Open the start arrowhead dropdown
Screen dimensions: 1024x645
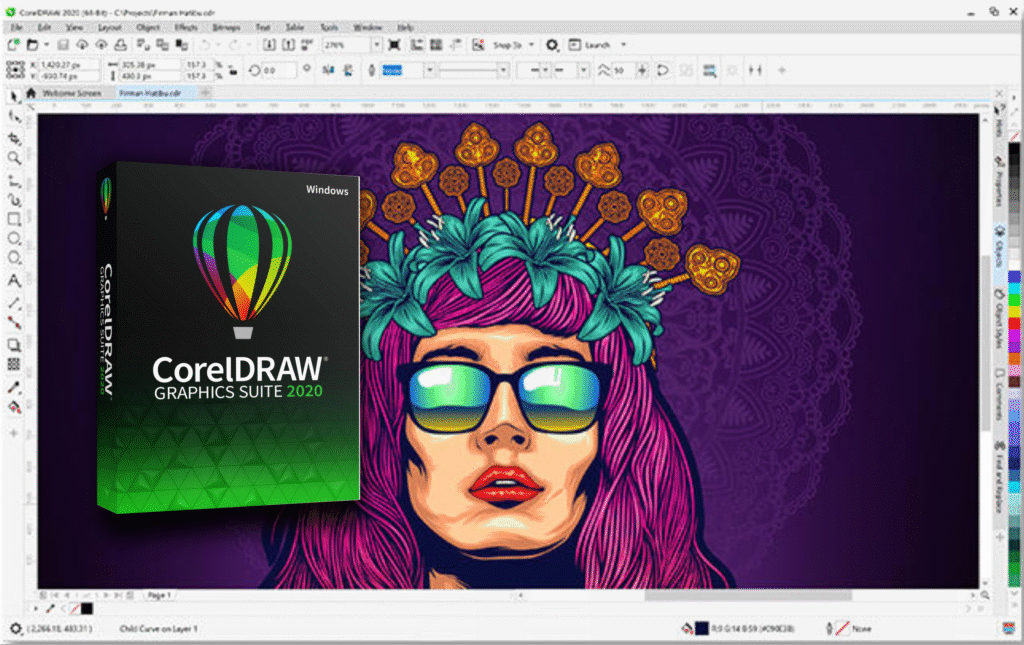pyautogui.click(x=545, y=70)
